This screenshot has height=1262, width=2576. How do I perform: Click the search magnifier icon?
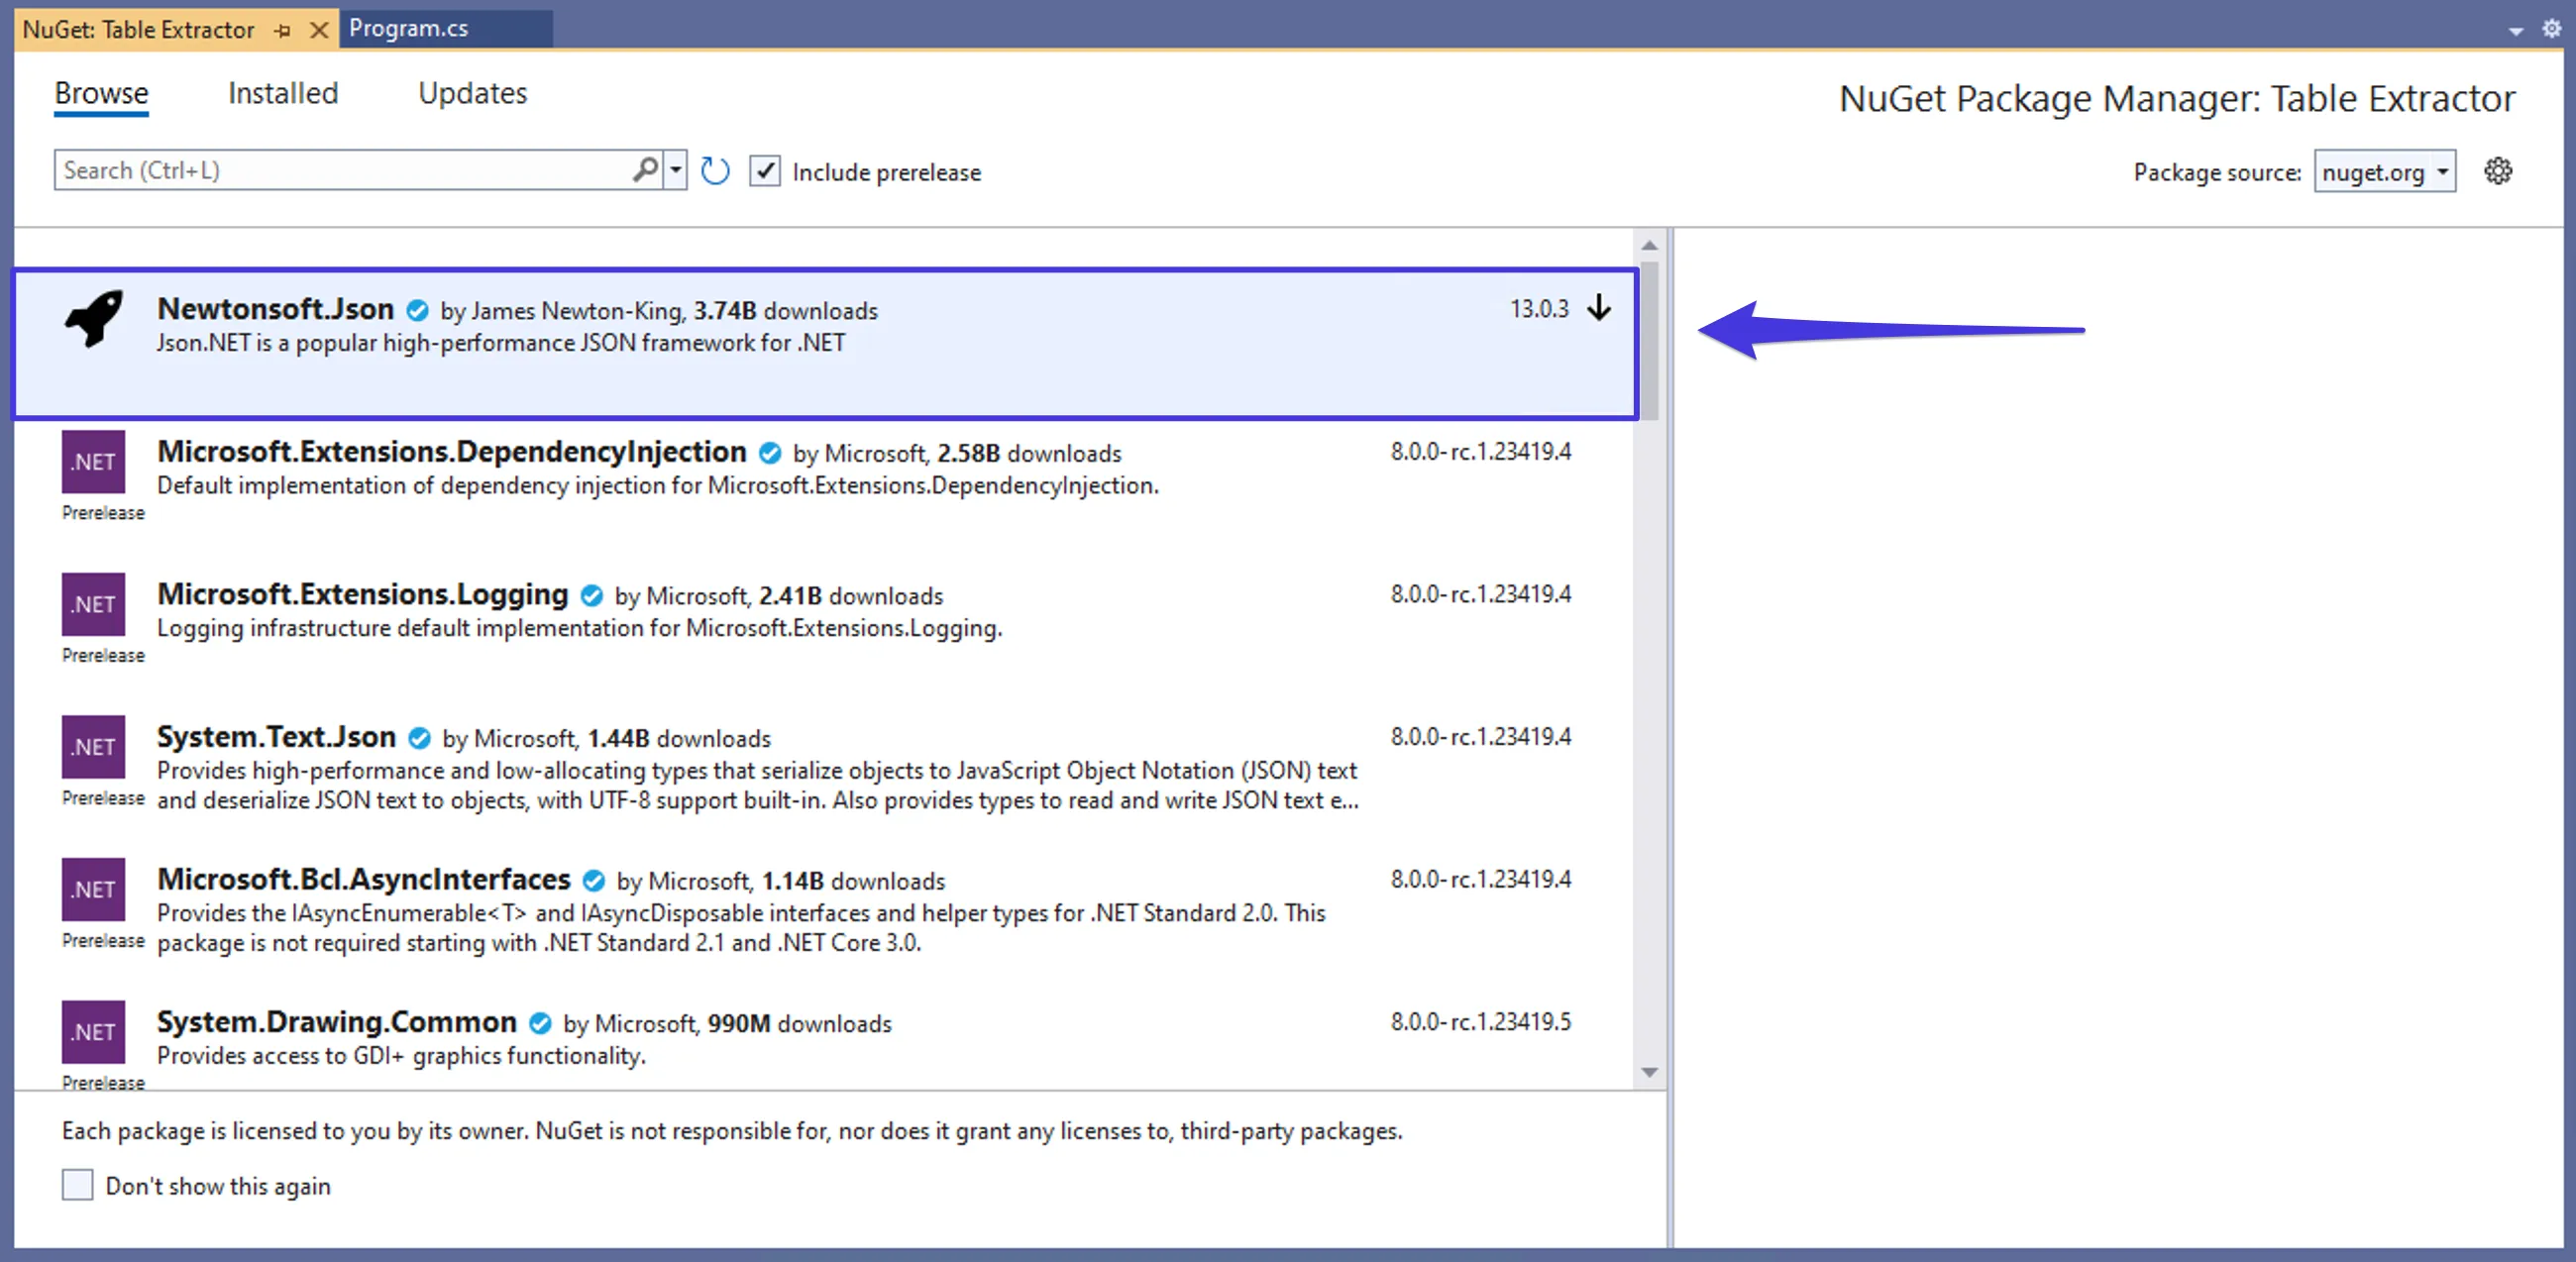tap(643, 169)
